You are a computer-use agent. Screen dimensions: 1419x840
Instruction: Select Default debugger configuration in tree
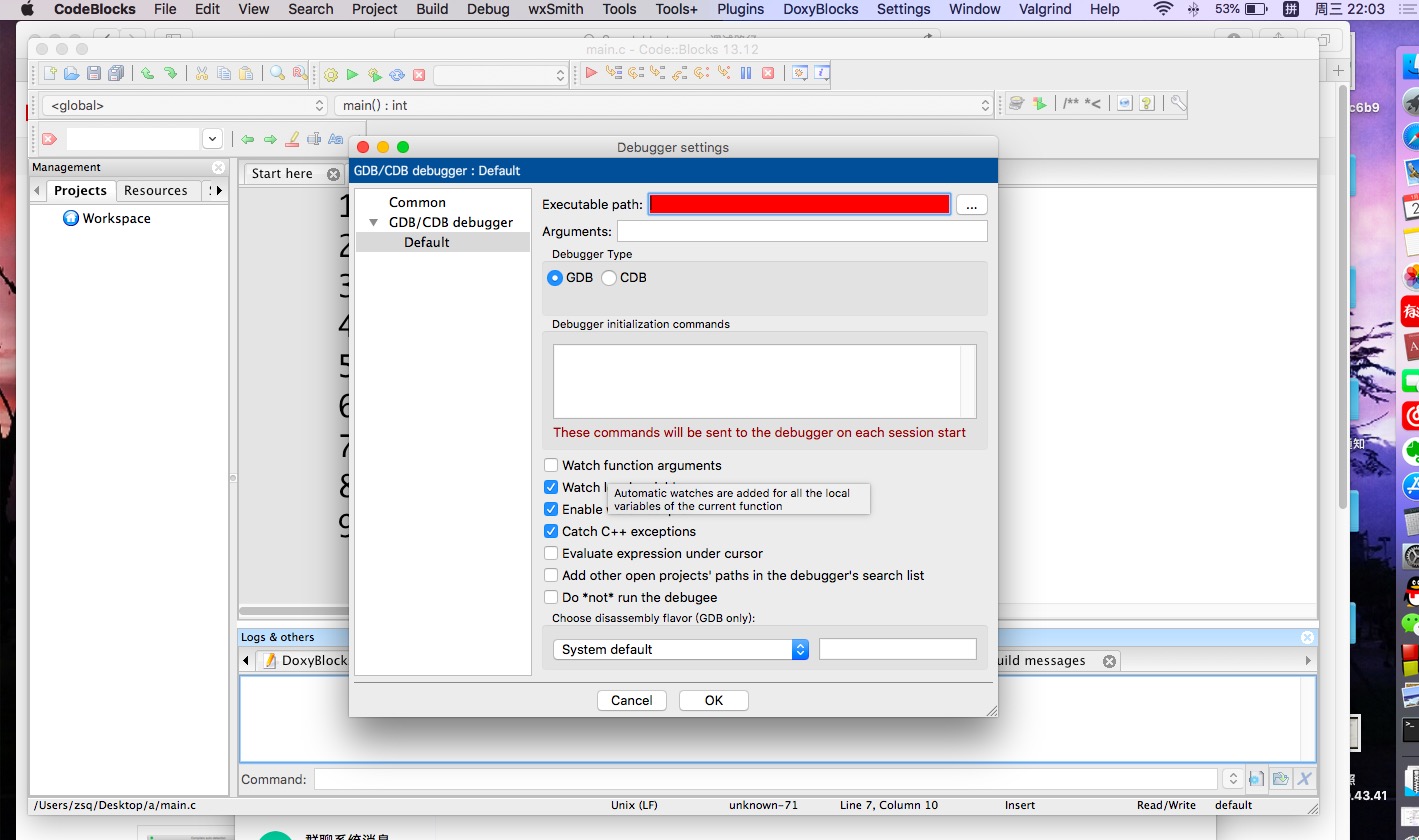pos(427,242)
